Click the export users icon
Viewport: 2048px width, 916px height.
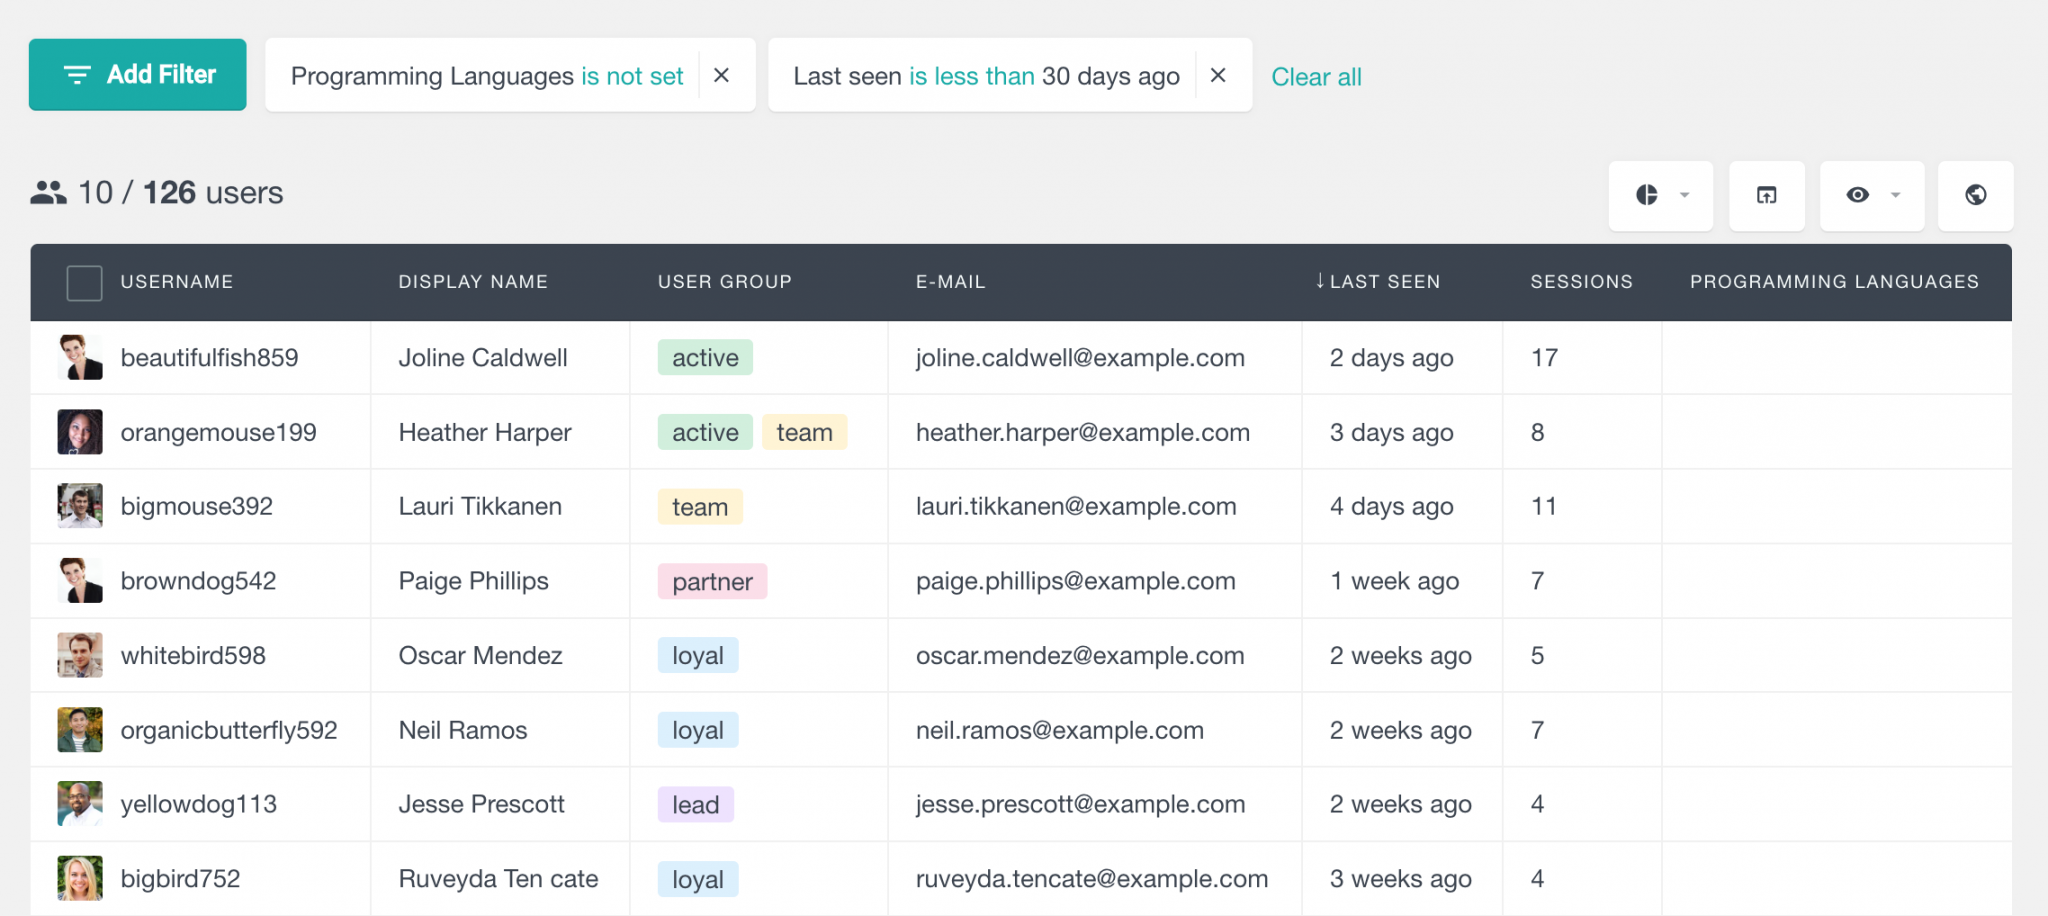[1766, 196]
